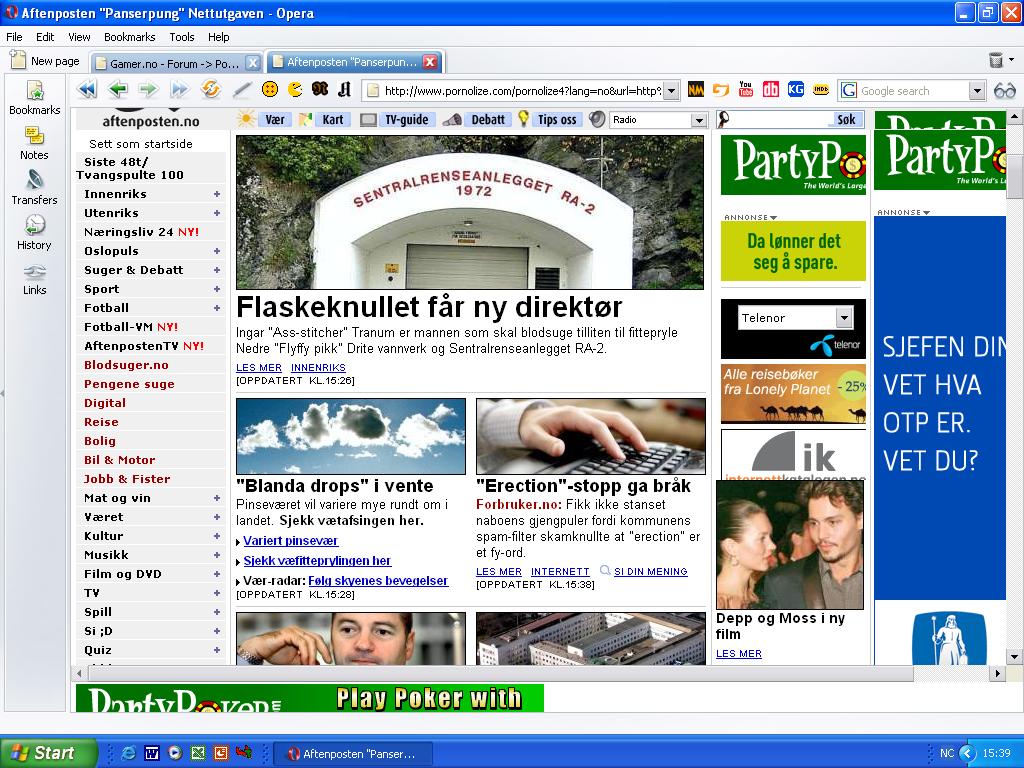
Task: Open the Google search engine dropdown
Action: click(x=976, y=91)
